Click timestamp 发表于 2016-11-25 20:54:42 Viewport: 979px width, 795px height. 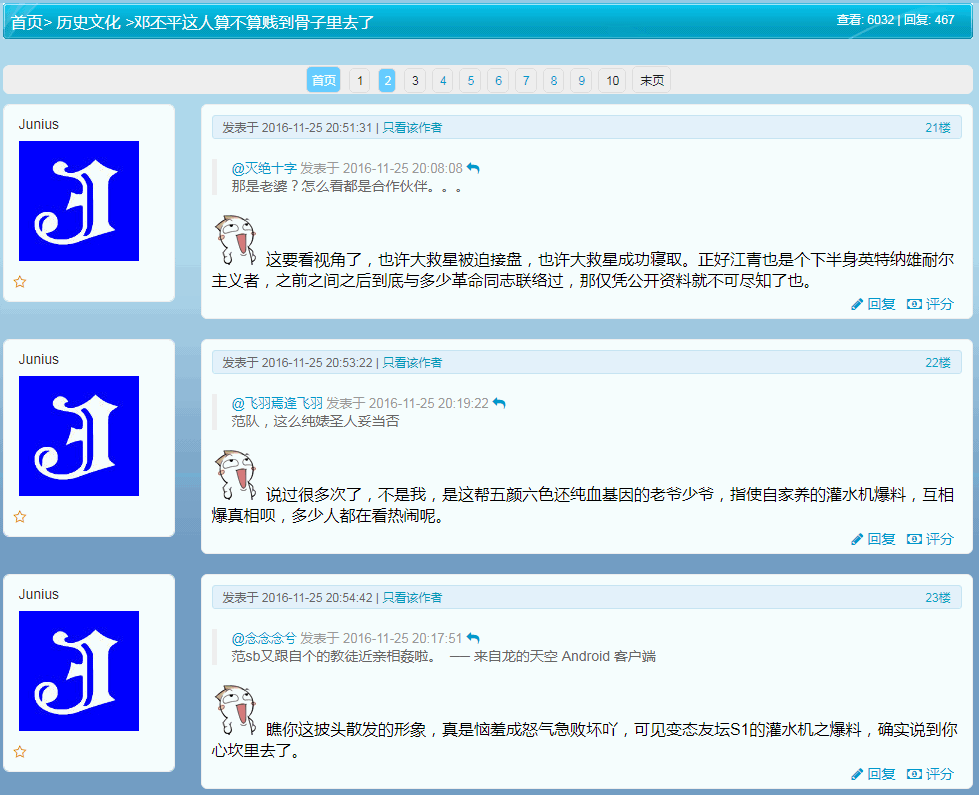click(x=297, y=597)
